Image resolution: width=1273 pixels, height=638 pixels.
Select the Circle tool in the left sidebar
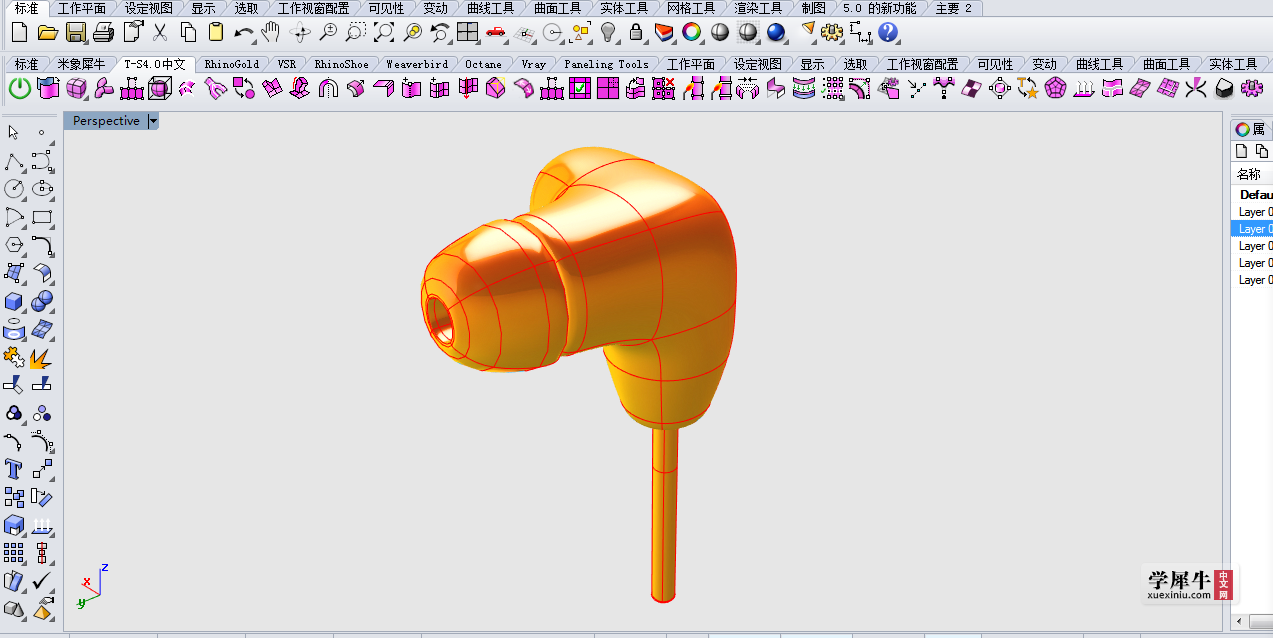coord(14,189)
